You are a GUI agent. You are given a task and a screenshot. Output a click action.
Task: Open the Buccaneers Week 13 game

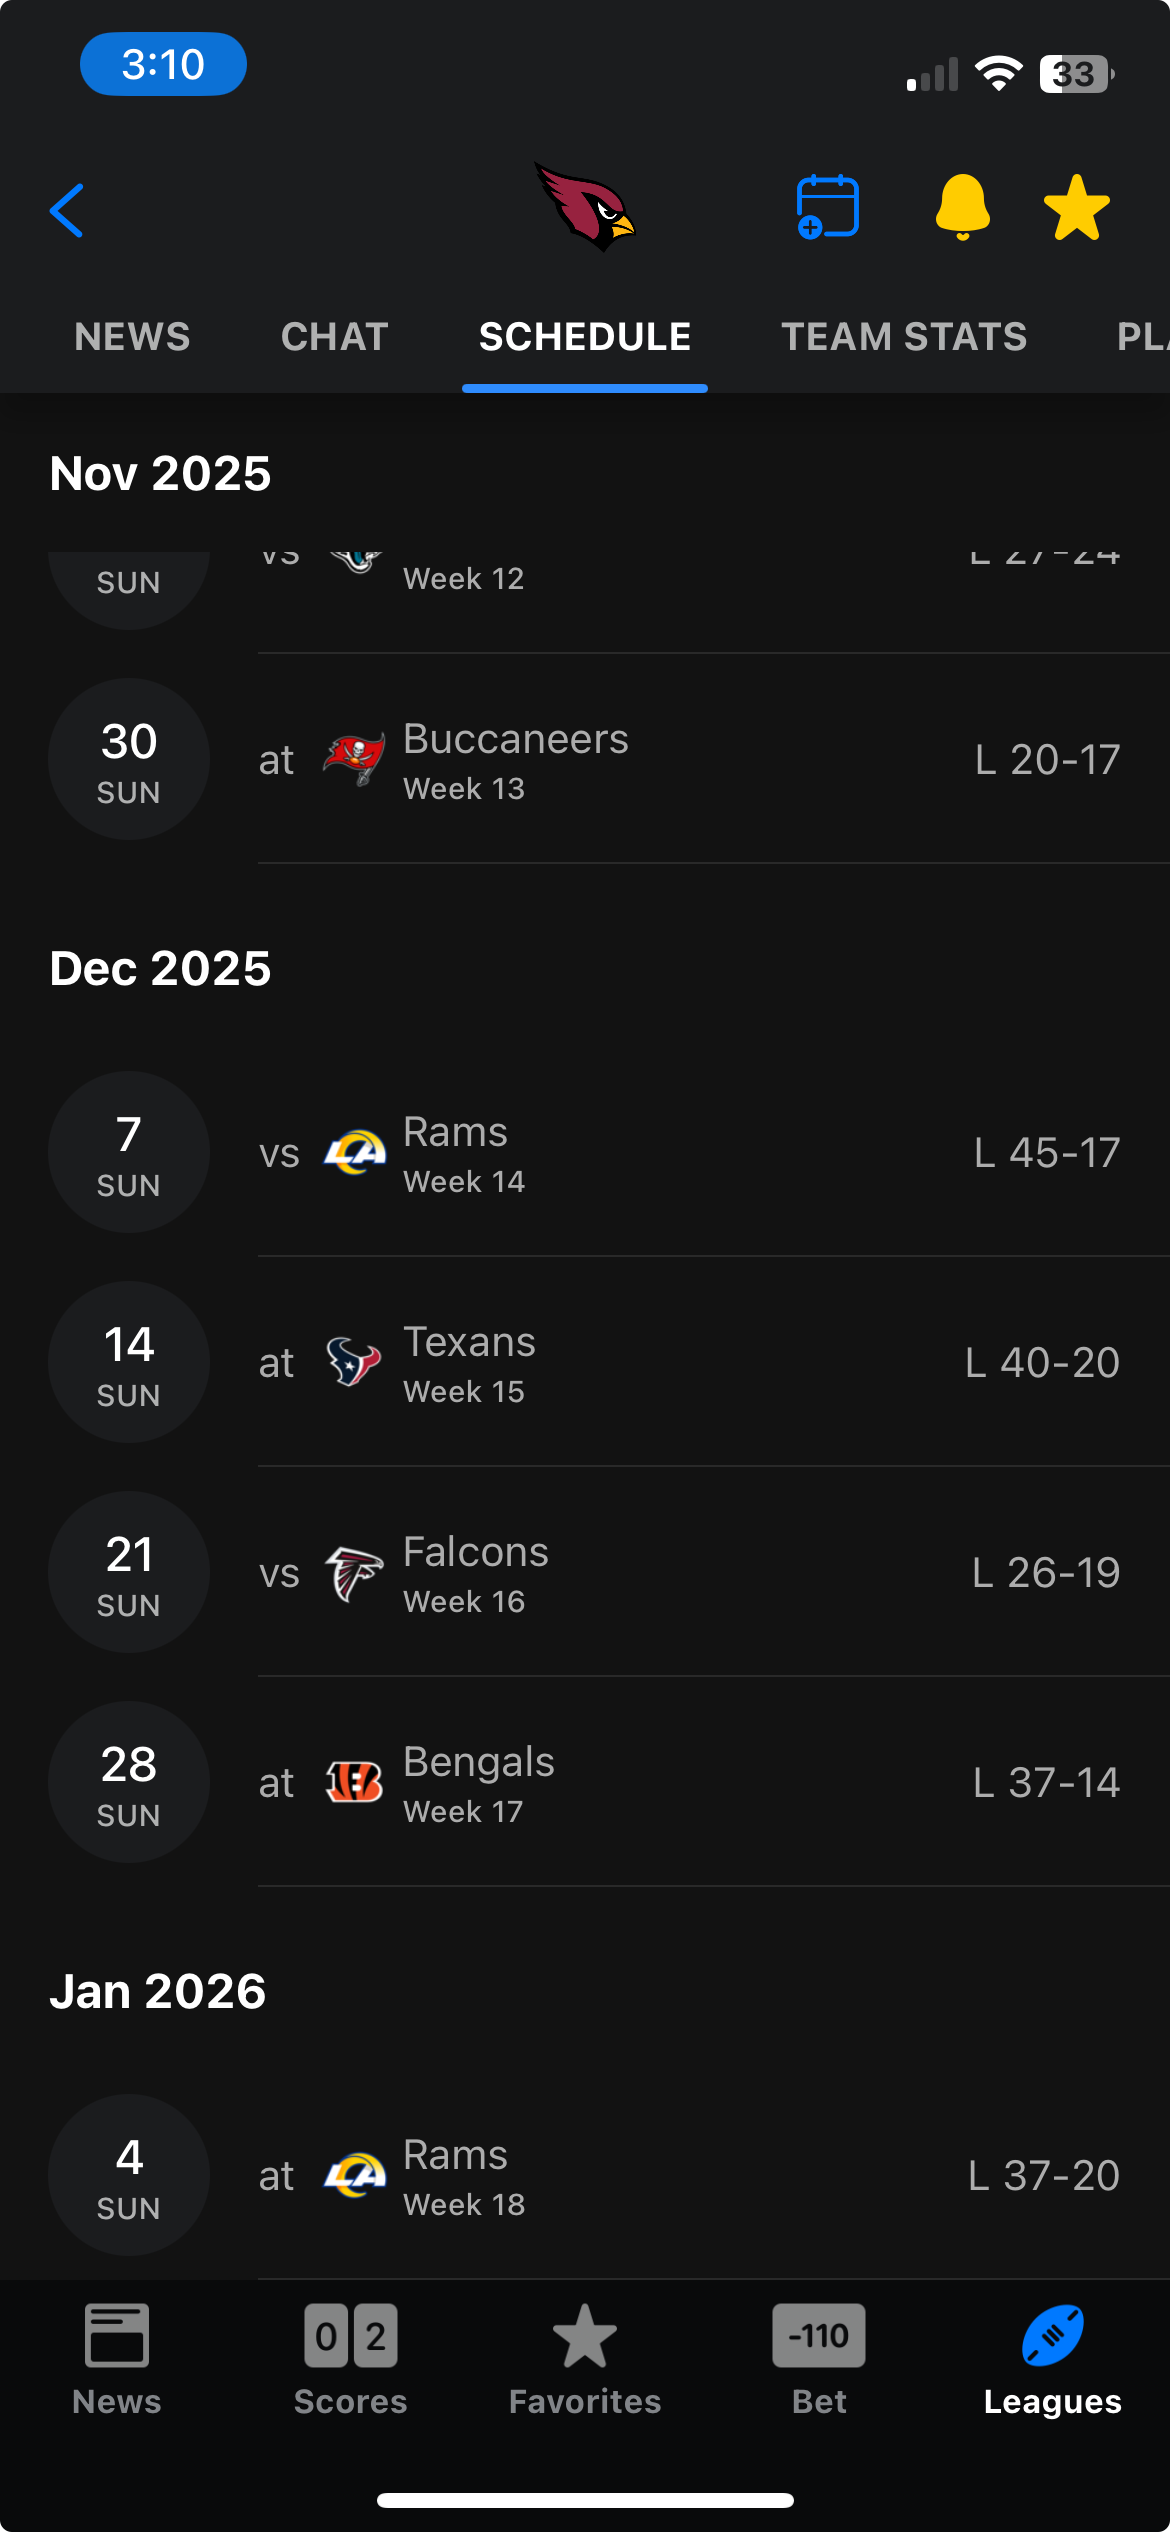(690, 760)
